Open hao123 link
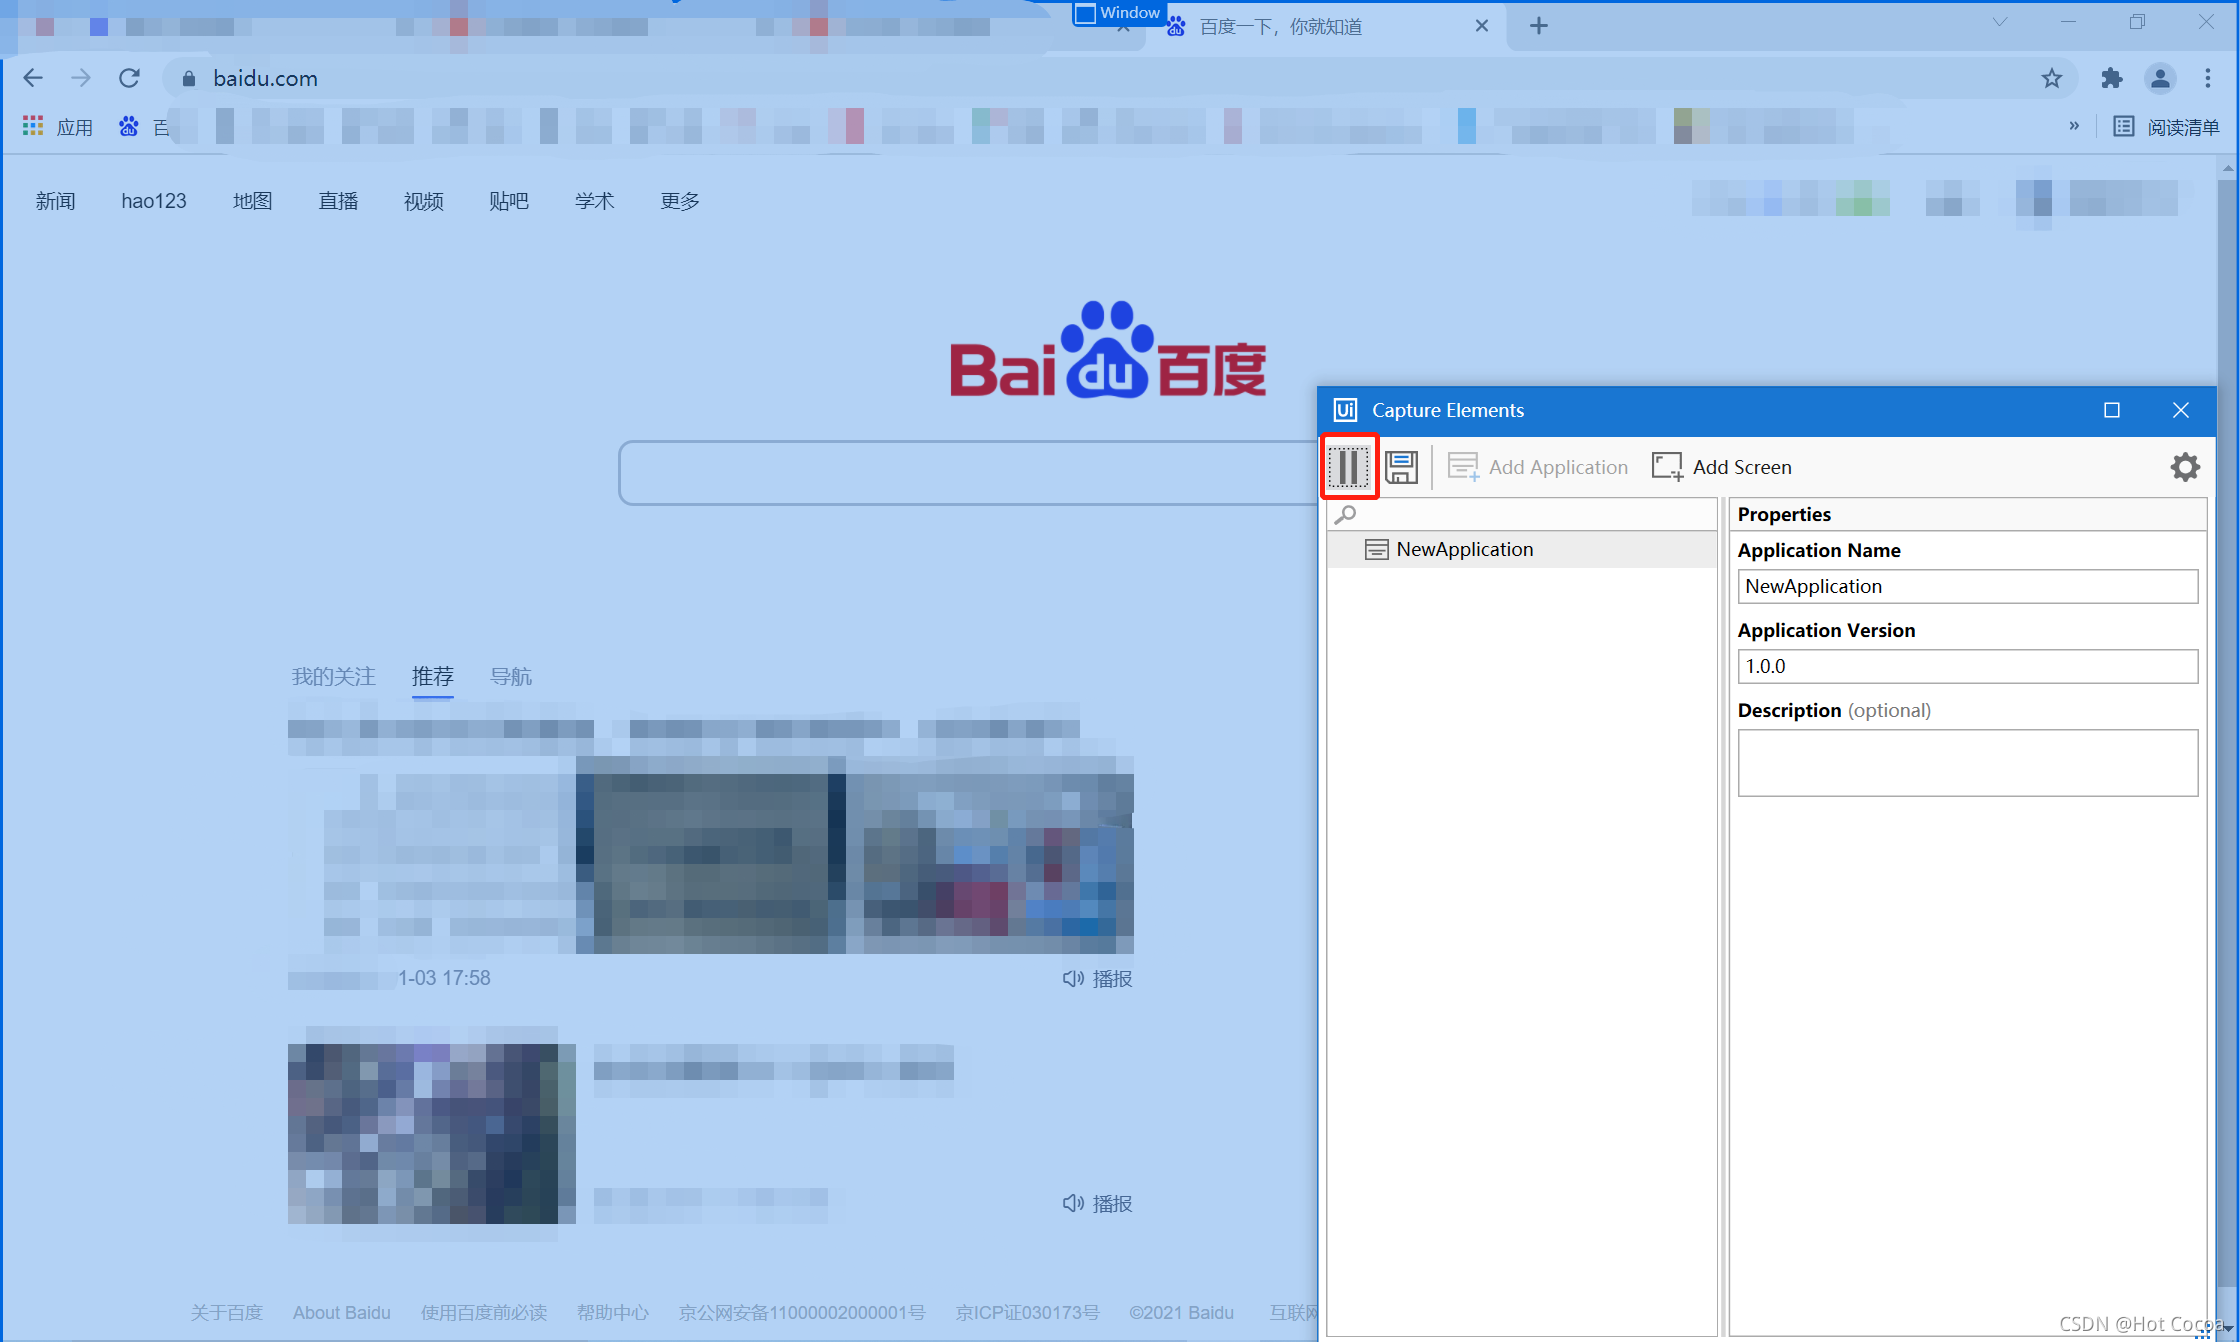The width and height of the screenshot is (2240, 1342). pyautogui.click(x=153, y=201)
